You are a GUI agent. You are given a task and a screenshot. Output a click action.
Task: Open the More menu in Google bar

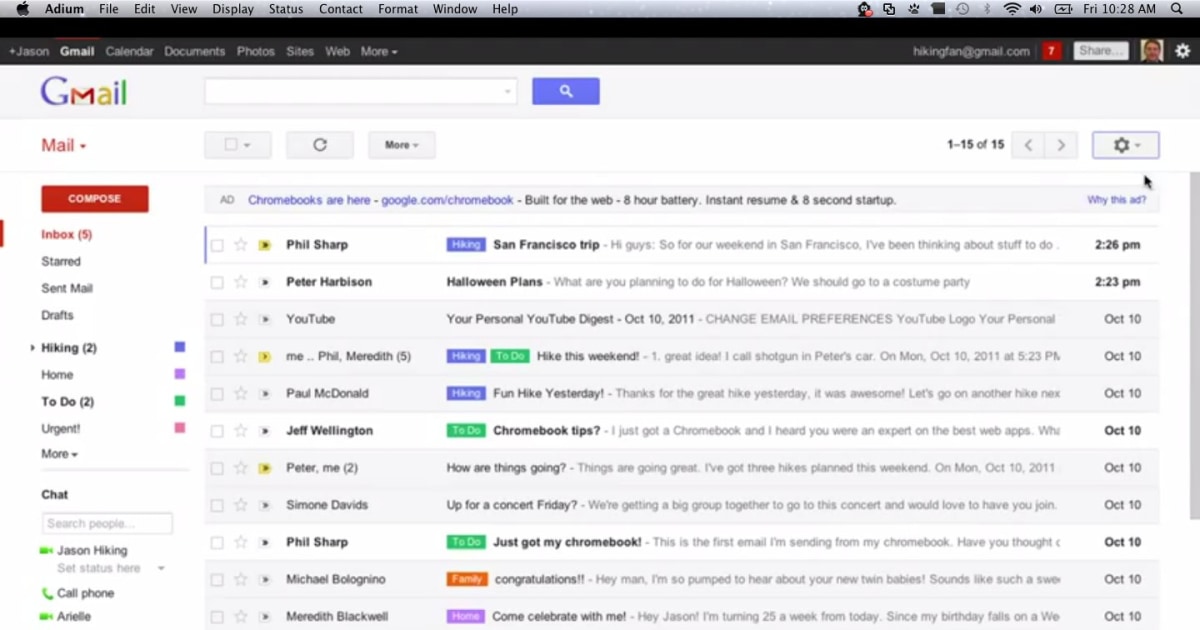[379, 51]
